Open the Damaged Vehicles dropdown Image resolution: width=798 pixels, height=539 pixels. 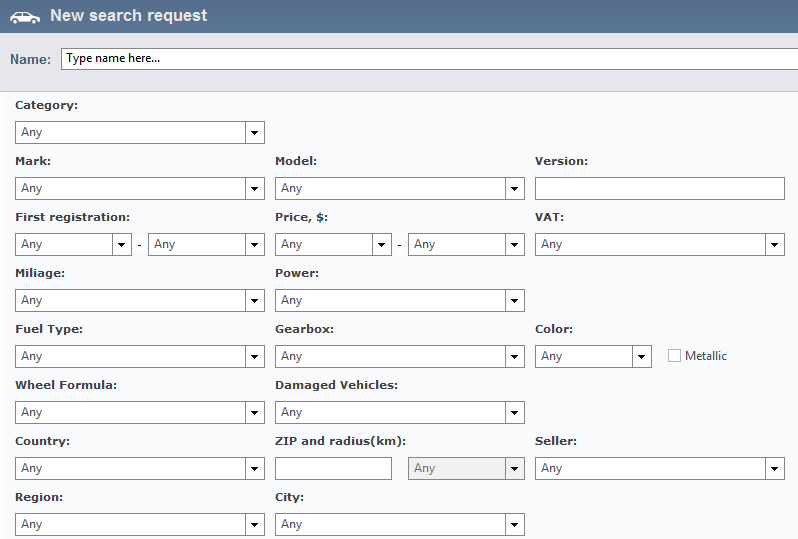point(400,412)
